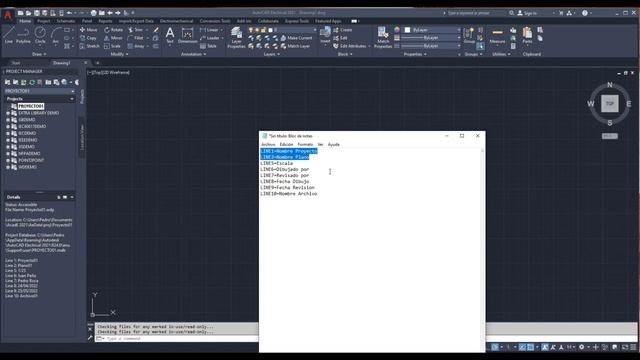Open the Project ribbon tab

tap(44, 21)
